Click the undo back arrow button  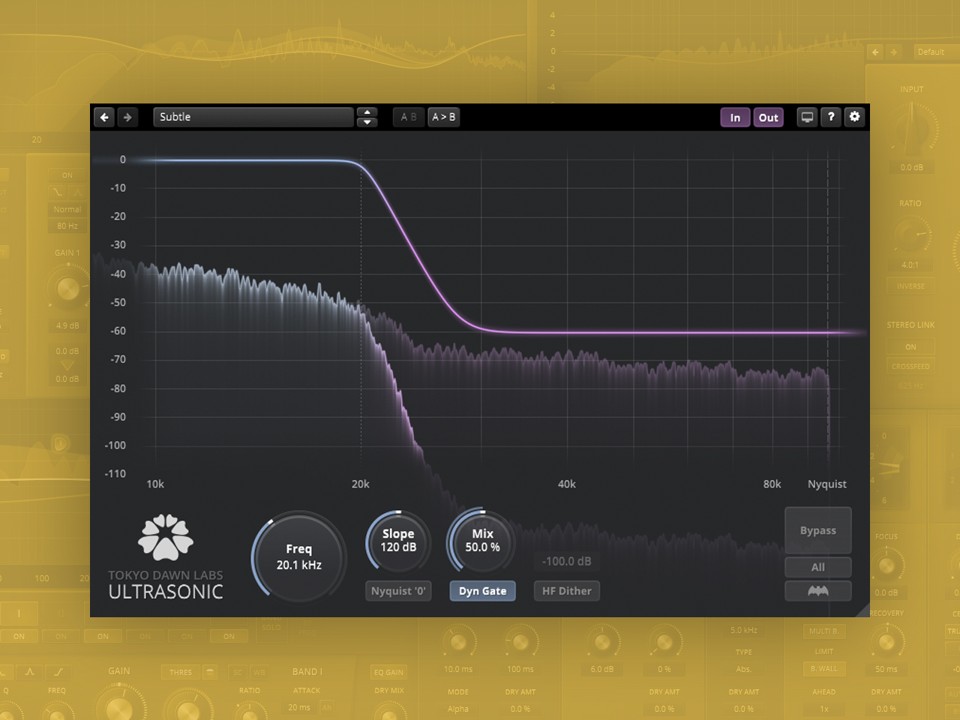pyautogui.click(x=105, y=117)
